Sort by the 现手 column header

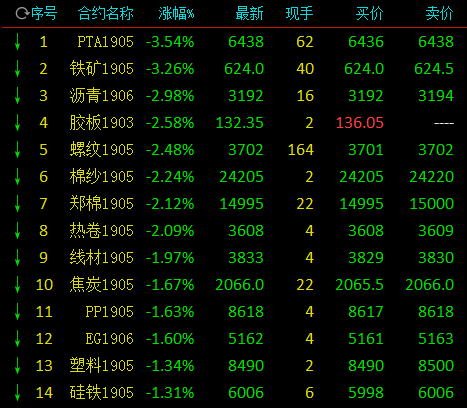(x=299, y=14)
